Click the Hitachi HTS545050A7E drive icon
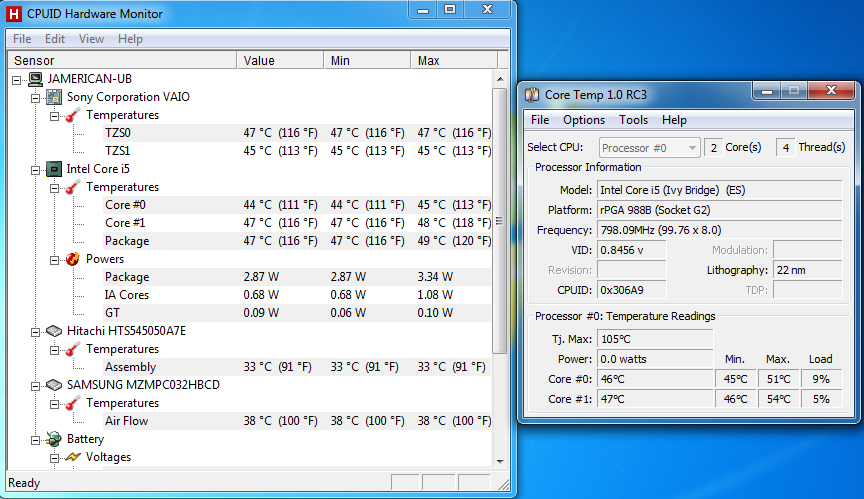The image size is (864, 499). 54,331
